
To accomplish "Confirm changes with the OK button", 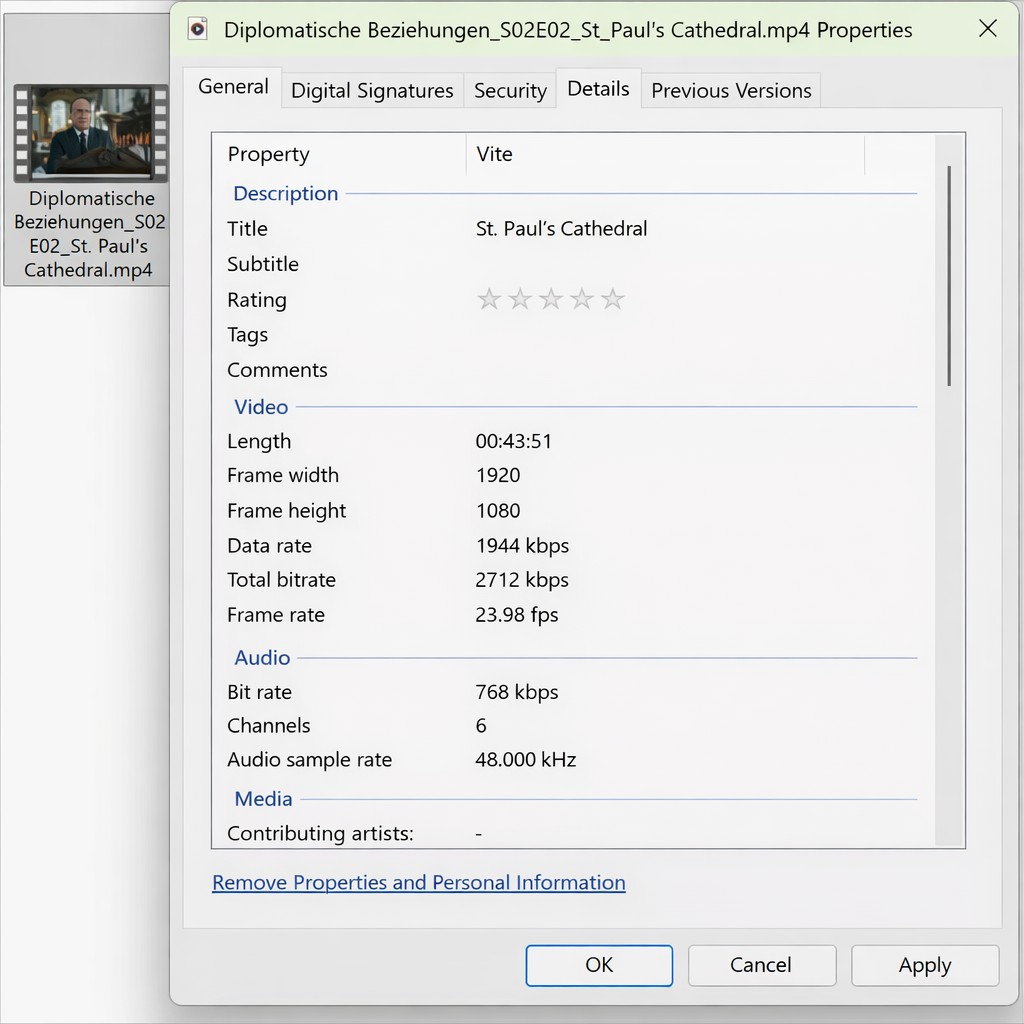I will click(599, 965).
